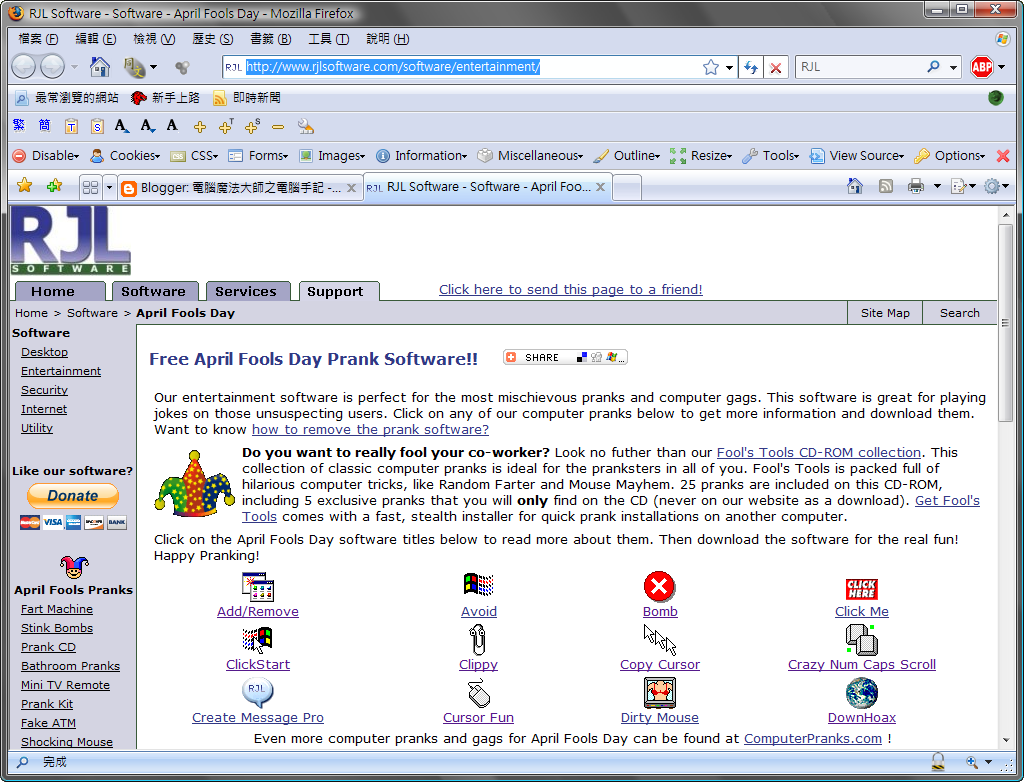Follow the ComputerPranks.com link
This screenshot has width=1024, height=782.
[813, 738]
